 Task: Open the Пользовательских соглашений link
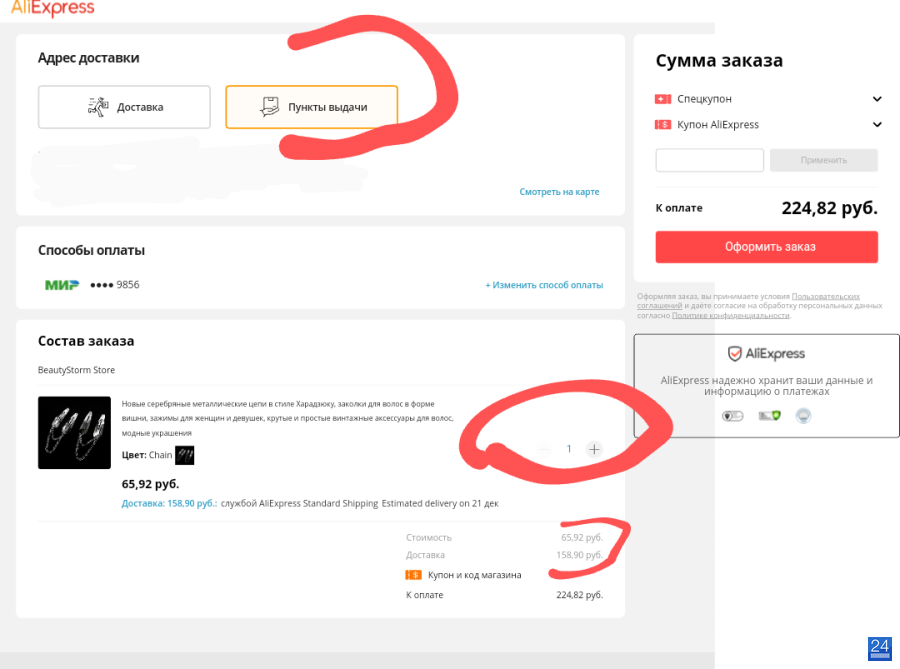[749, 301]
